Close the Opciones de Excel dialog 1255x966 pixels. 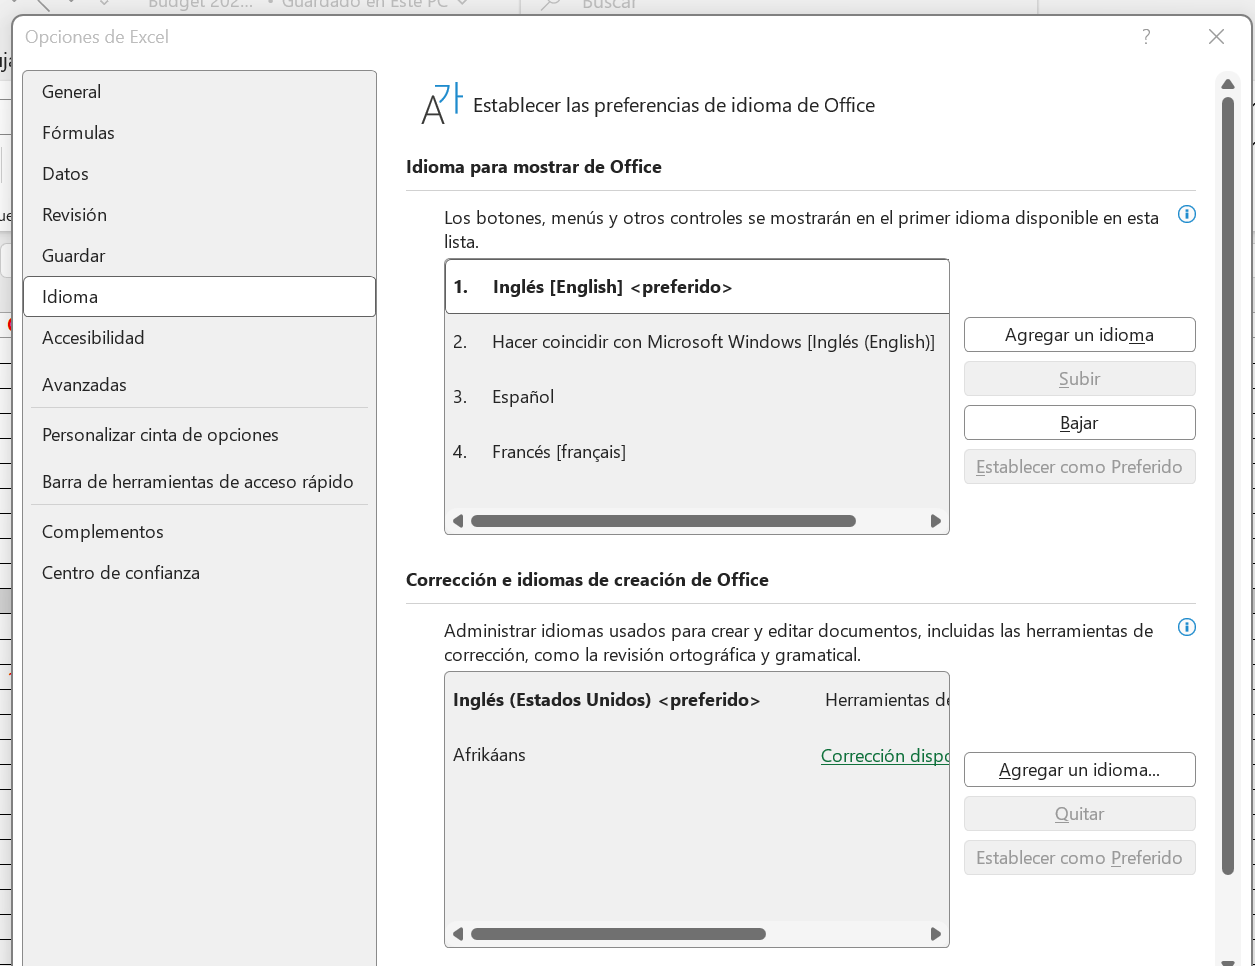click(x=1216, y=37)
